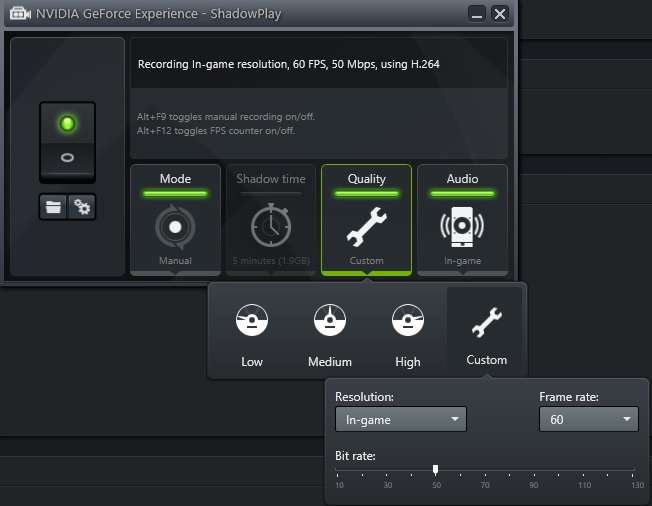This screenshot has width=652, height=506.
Task: Open the Quality tab
Action: [366, 220]
